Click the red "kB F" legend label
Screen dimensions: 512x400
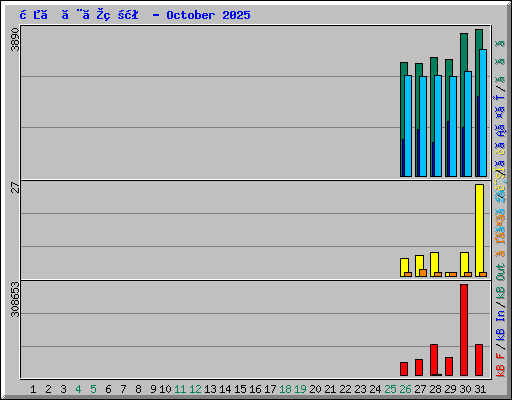point(500,365)
